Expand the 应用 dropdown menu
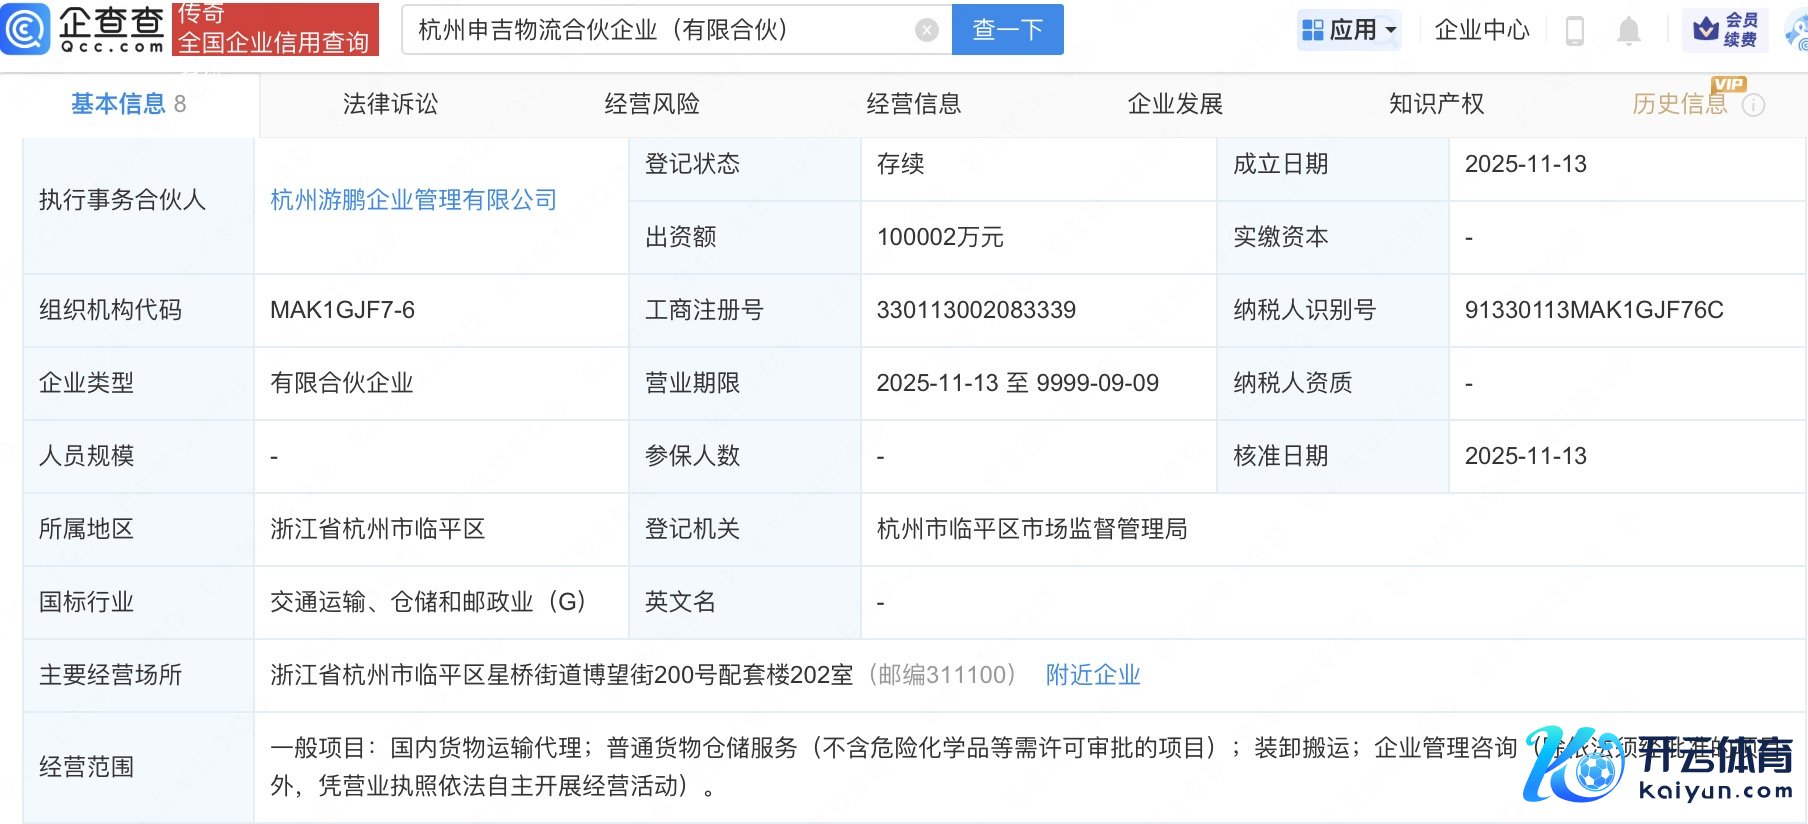This screenshot has height=824, width=1808. (1349, 30)
